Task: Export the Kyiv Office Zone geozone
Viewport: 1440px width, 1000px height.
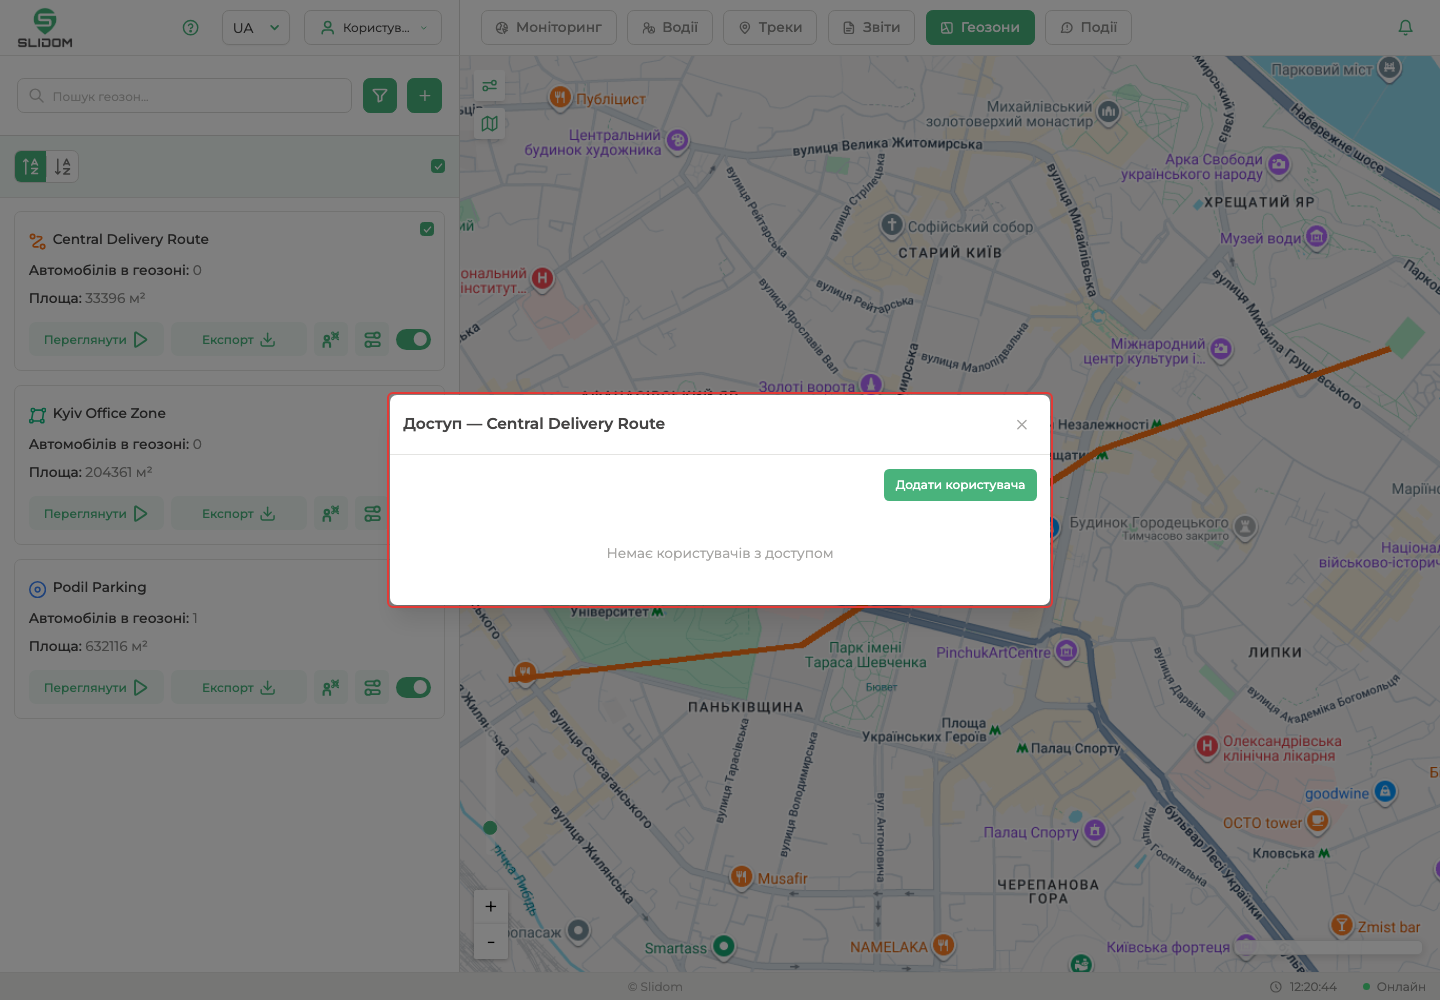Action: (x=239, y=514)
